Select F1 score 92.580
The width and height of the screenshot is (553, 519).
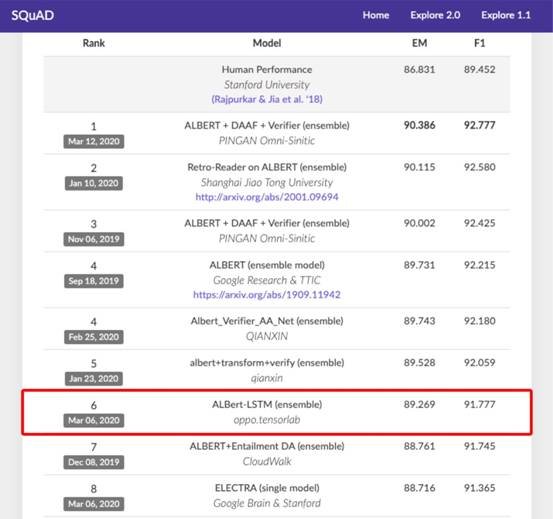[x=480, y=167]
